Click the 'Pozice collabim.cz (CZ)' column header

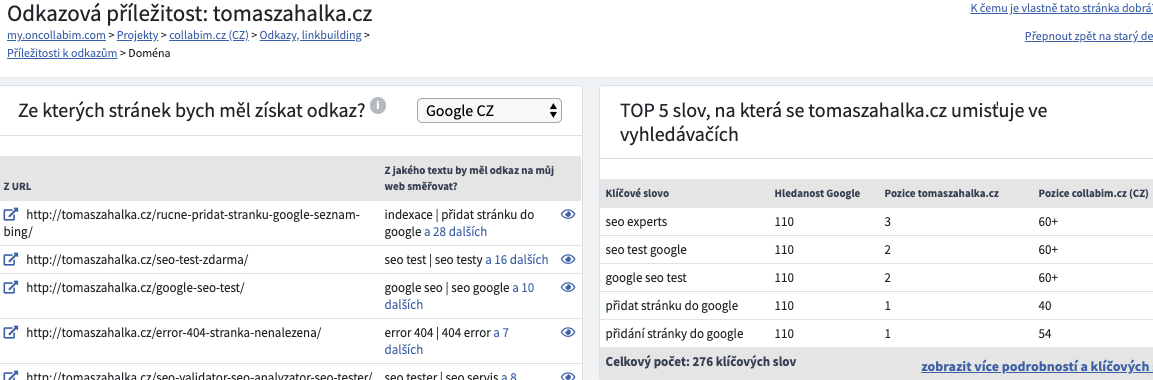point(1093,194)
